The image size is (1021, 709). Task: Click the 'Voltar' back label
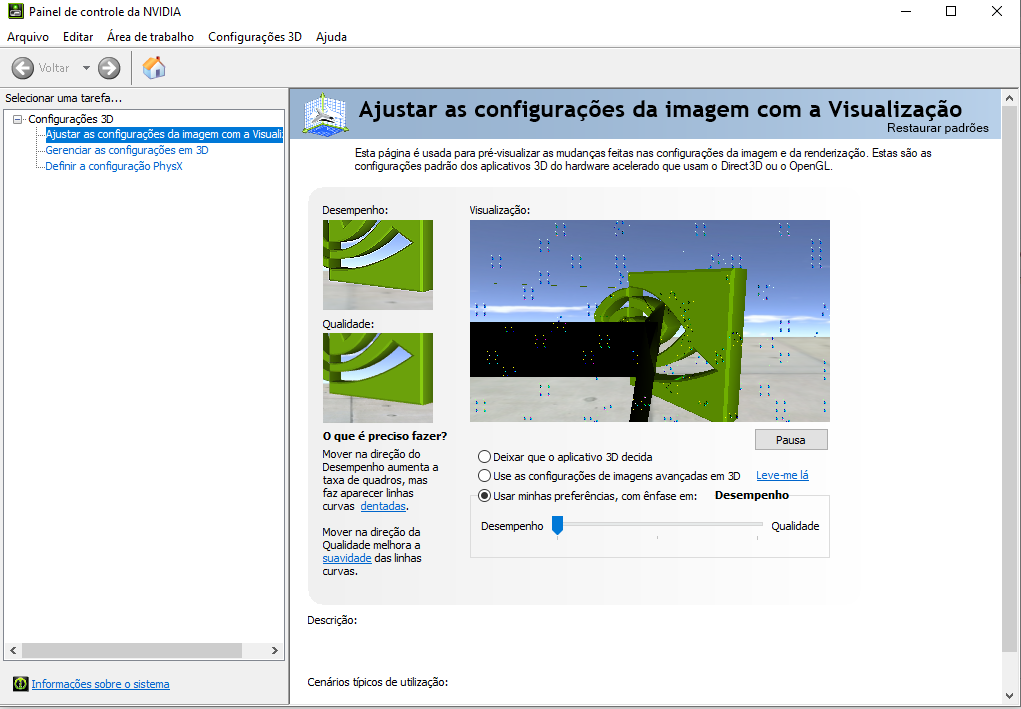(x=54, y=68)
